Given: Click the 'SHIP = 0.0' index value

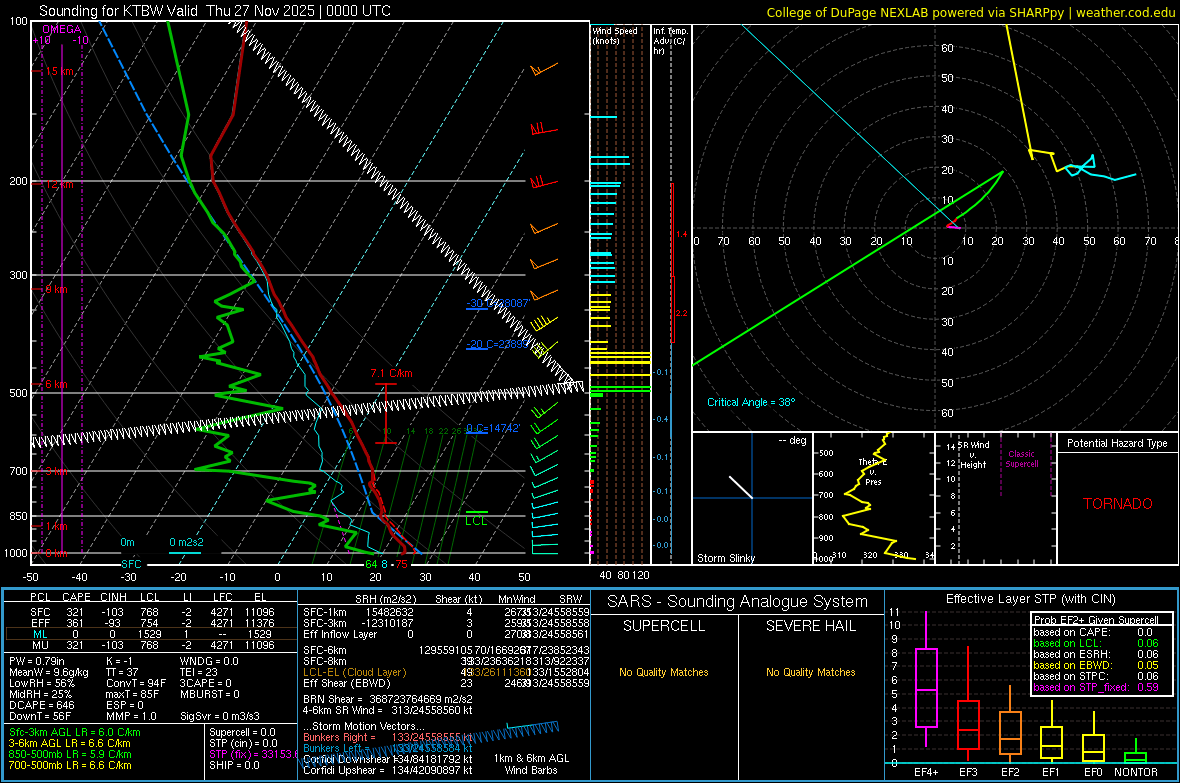Looking at the screenshot, I should point(234,765).
